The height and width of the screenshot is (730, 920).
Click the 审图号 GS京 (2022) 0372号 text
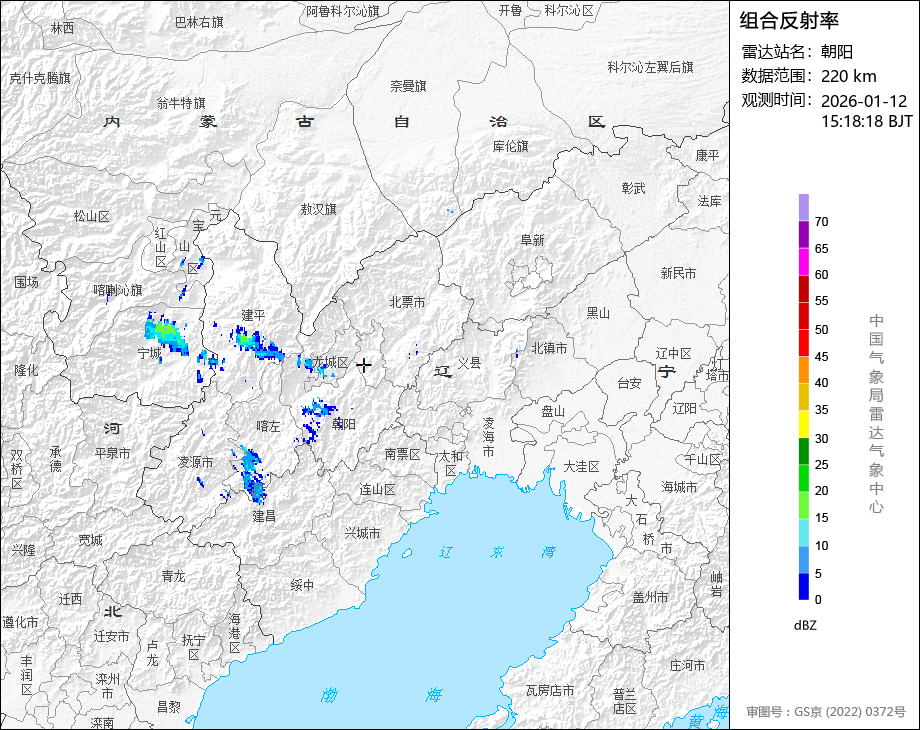pyautogui.click(x=826, y=712)
